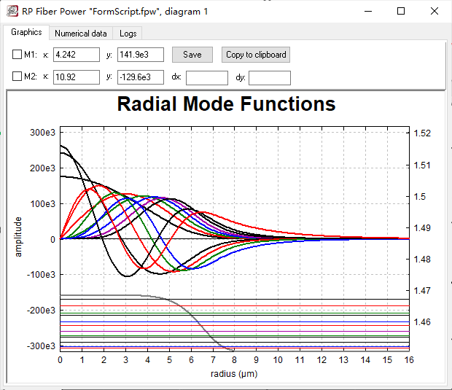This screenshot has width=452, height=390.
Task: Copy the diagram to clipboard
Action: (x=256, y=55)
